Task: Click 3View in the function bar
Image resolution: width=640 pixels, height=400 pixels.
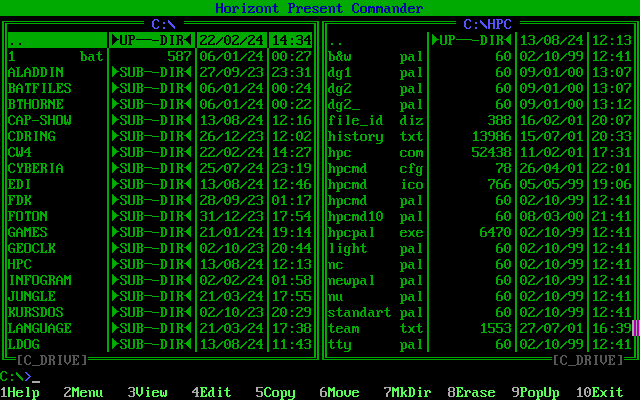Action: pyautogui.click(x=147, y=393)
